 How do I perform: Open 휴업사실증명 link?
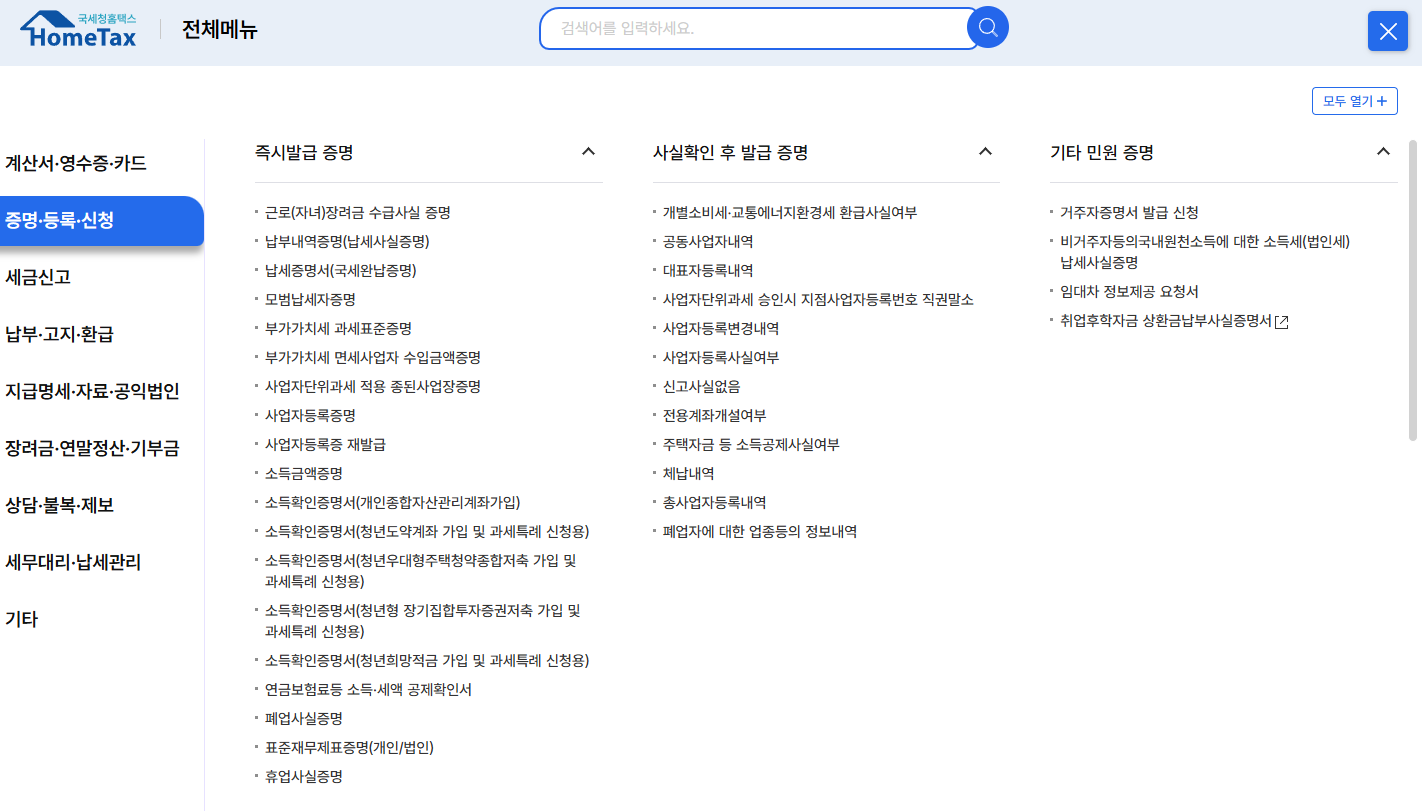(304, 777)
